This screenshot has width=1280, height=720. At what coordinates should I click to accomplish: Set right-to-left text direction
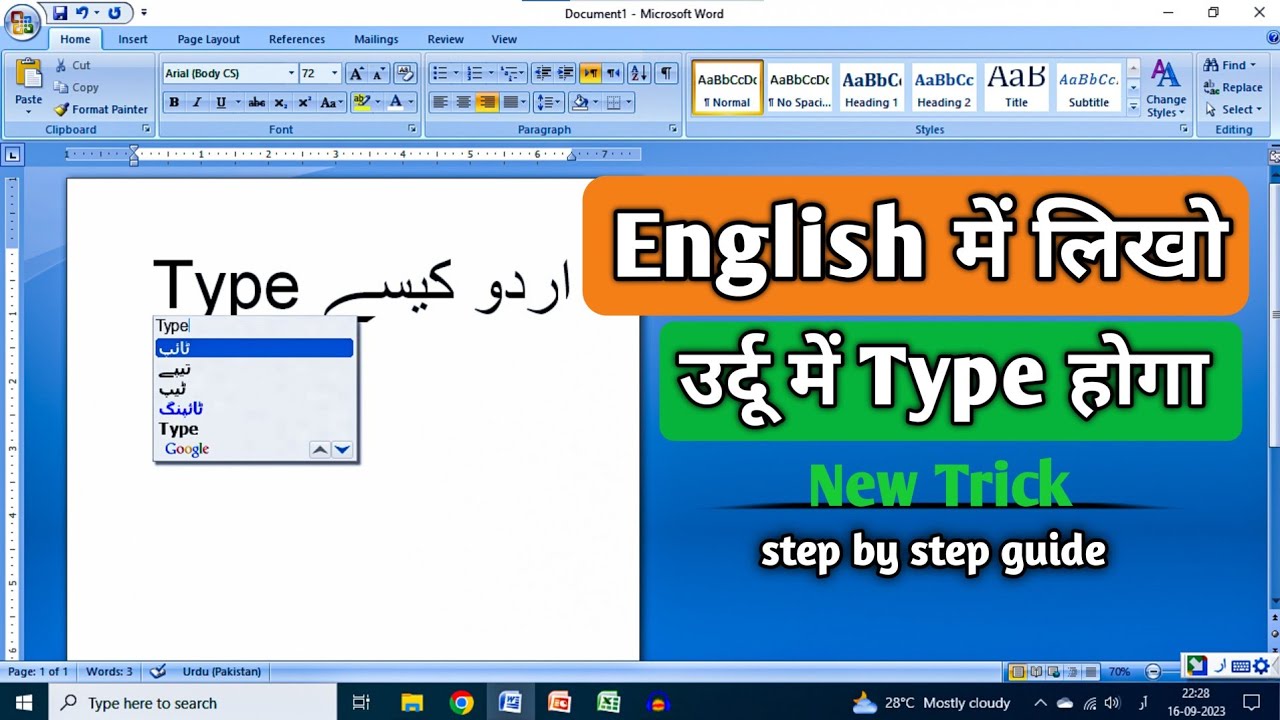click(x=613, y=73)
